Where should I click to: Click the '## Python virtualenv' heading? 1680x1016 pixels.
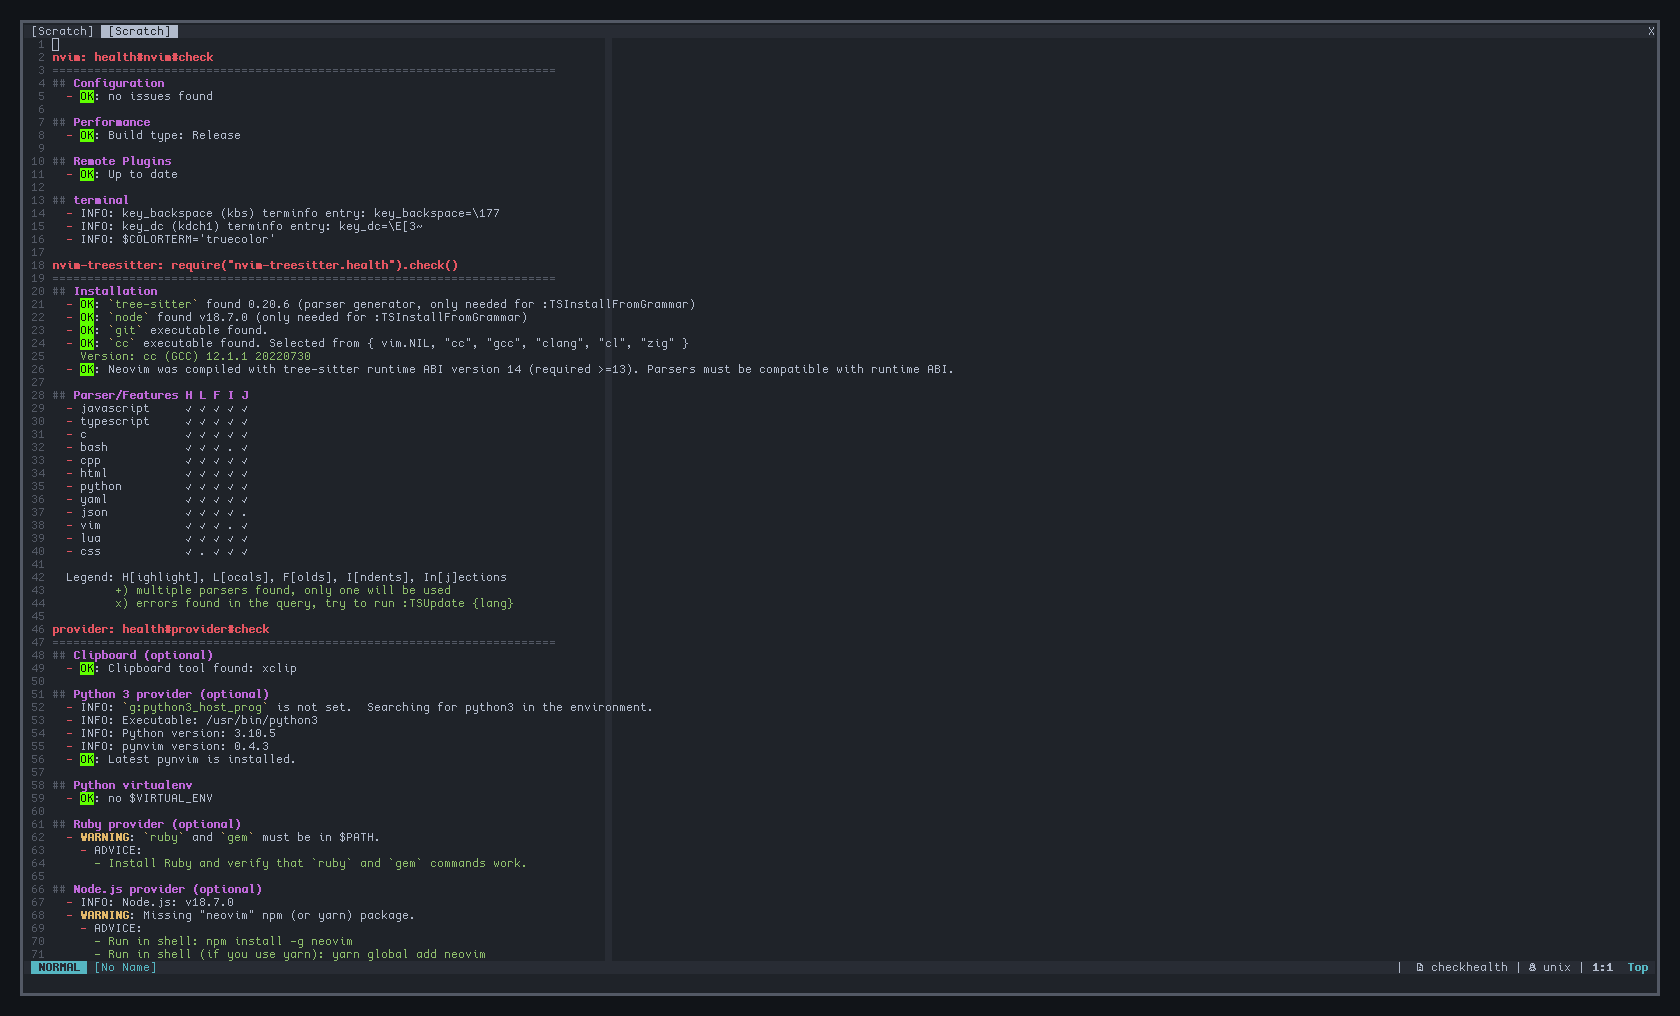[122, 785]
